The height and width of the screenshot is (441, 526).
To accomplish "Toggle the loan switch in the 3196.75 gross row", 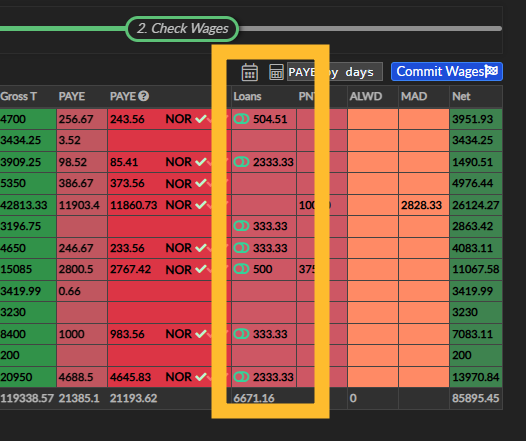I will tap(241, 226).
